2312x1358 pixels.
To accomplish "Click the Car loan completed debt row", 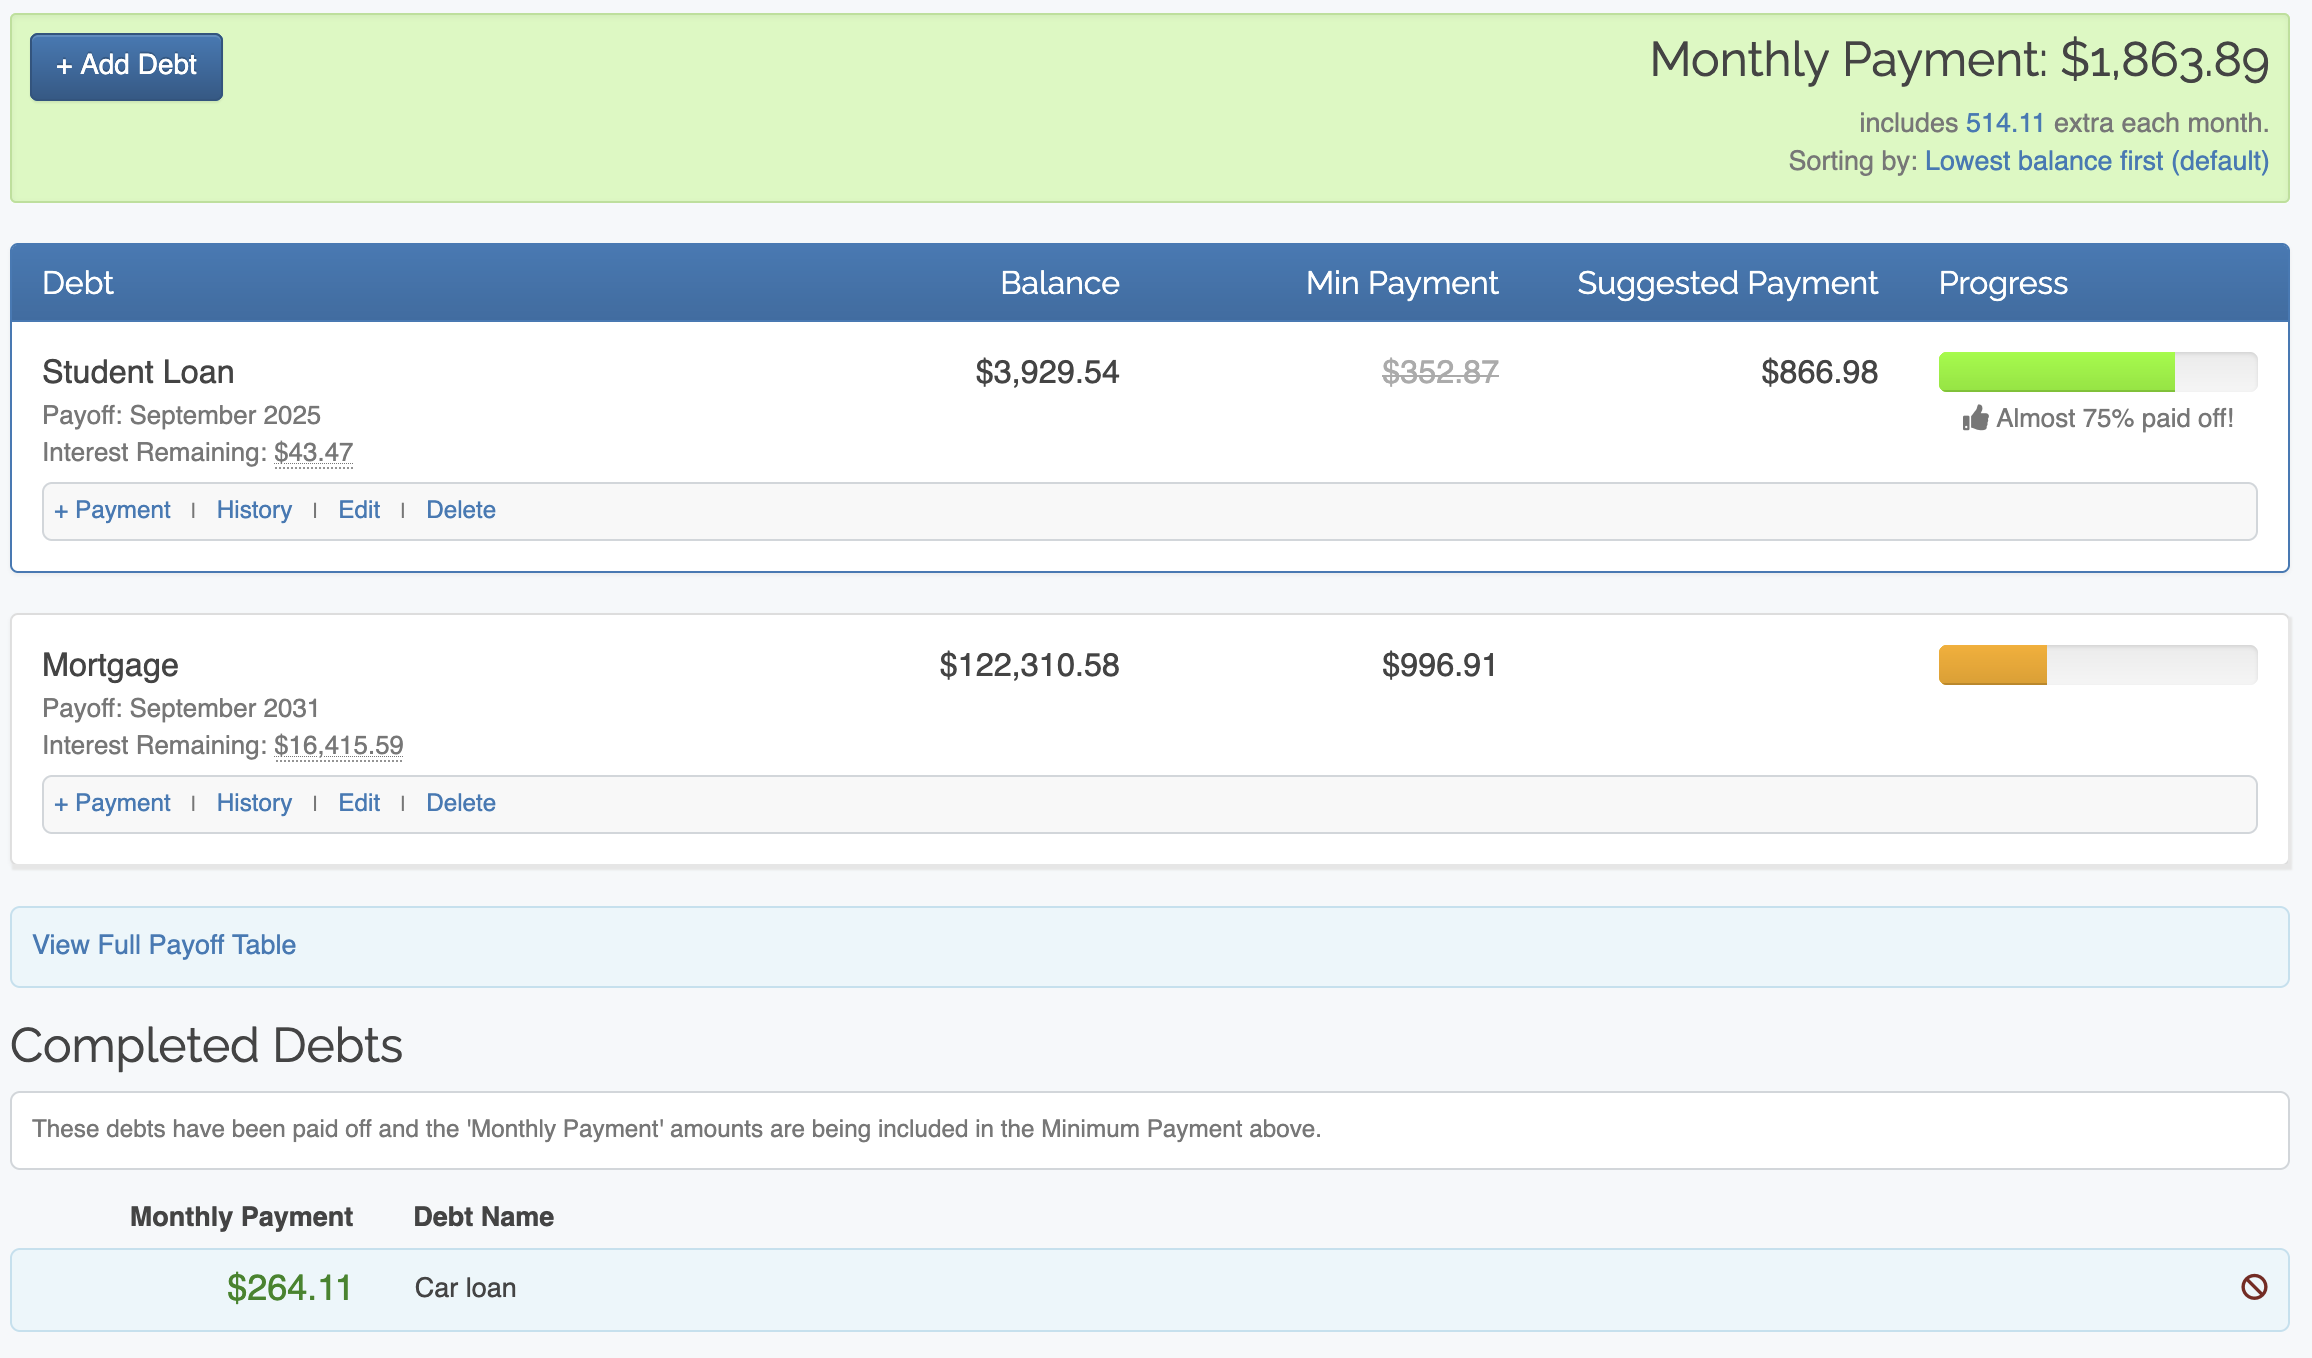I will [465, 1288].
